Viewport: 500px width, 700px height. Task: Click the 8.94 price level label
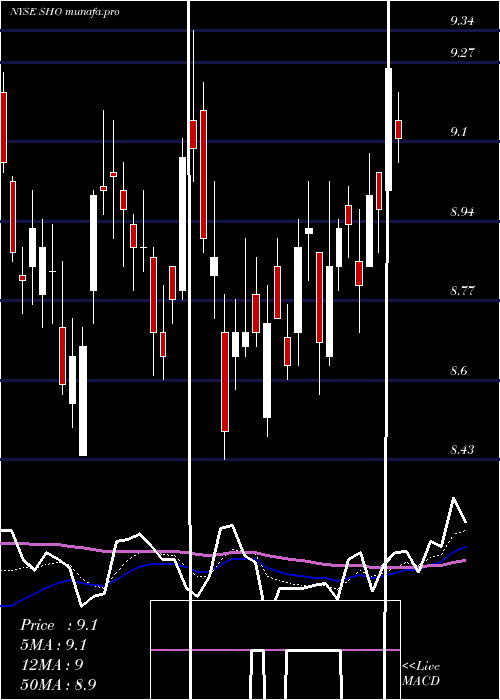[462, 211]
